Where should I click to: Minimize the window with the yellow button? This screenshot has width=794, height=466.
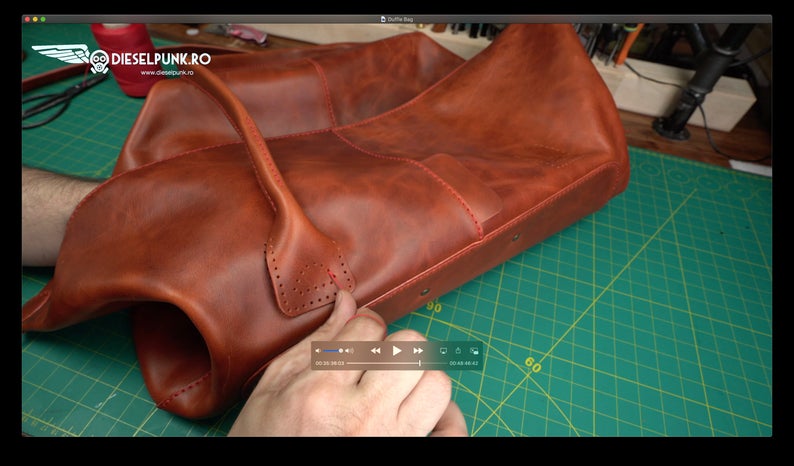pyautogui.click(x=36, y=19)
